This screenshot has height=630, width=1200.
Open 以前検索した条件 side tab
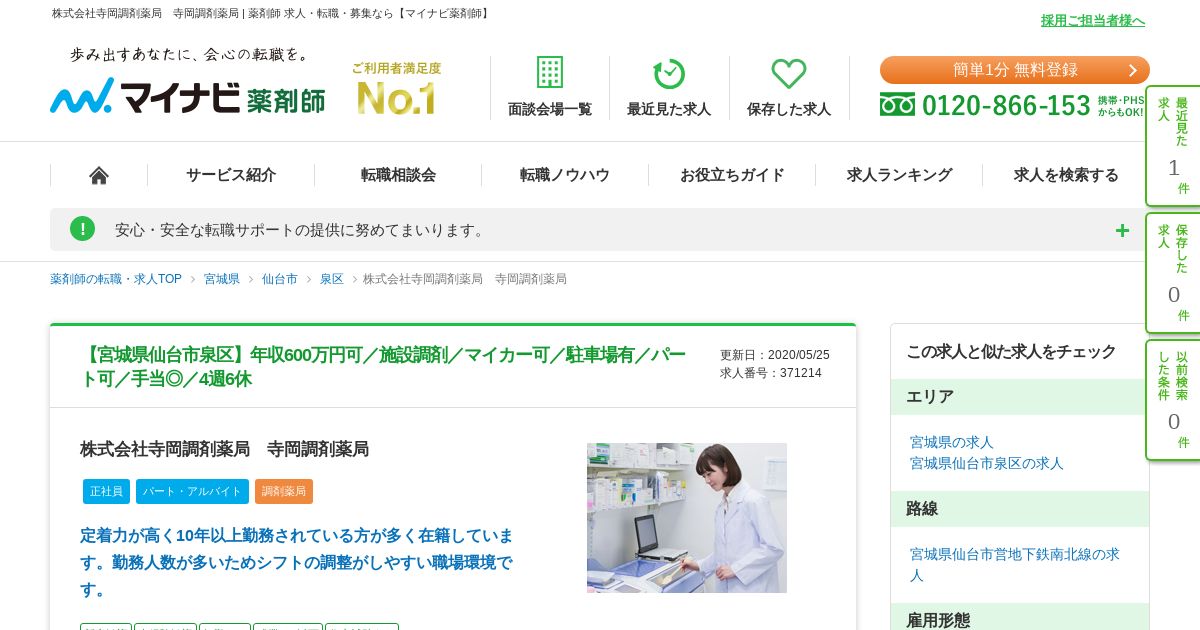tap(1173, 400)
